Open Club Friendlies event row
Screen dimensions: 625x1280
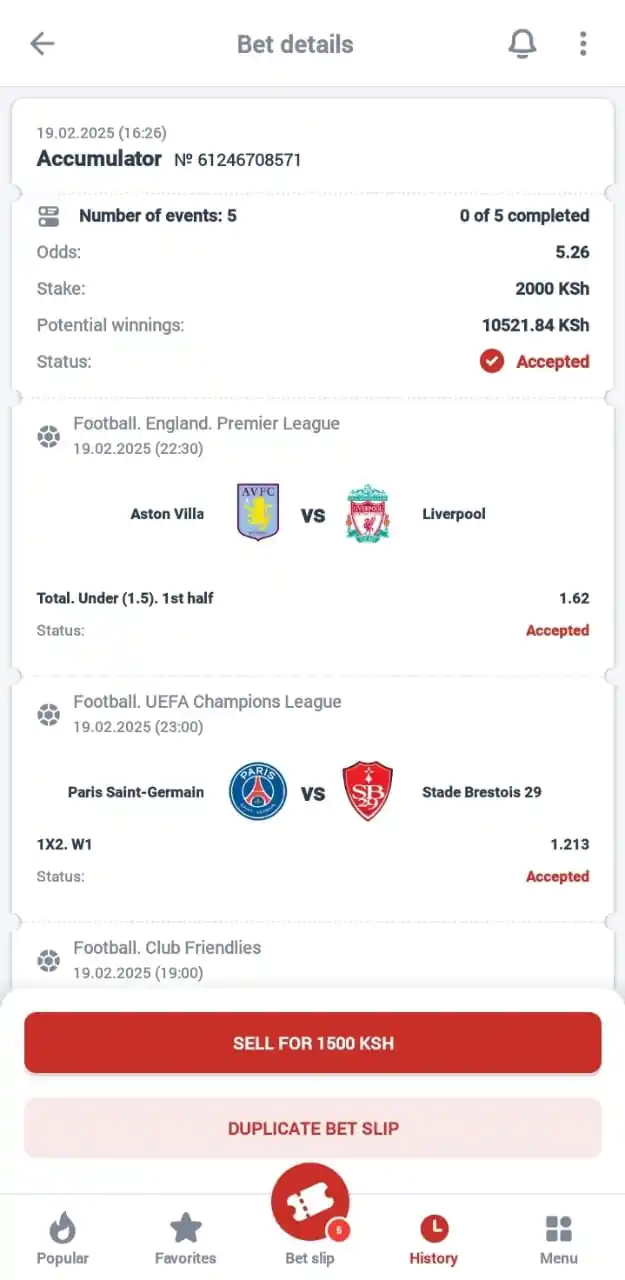pyautogui.click(x=313, y=959)
